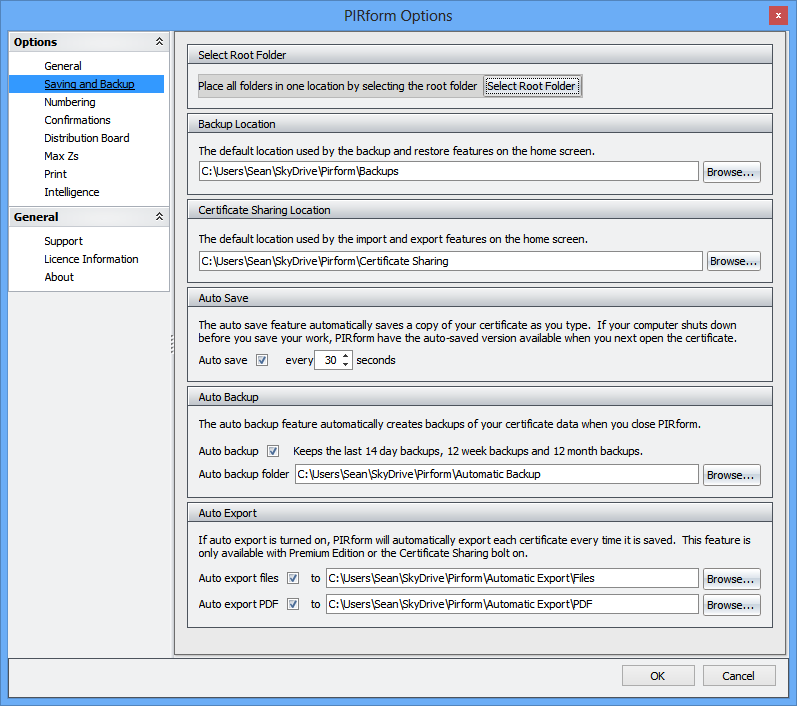Increase auto save seconds with up arrow
This screenshot has width=797, height=706.
[346, 355]
